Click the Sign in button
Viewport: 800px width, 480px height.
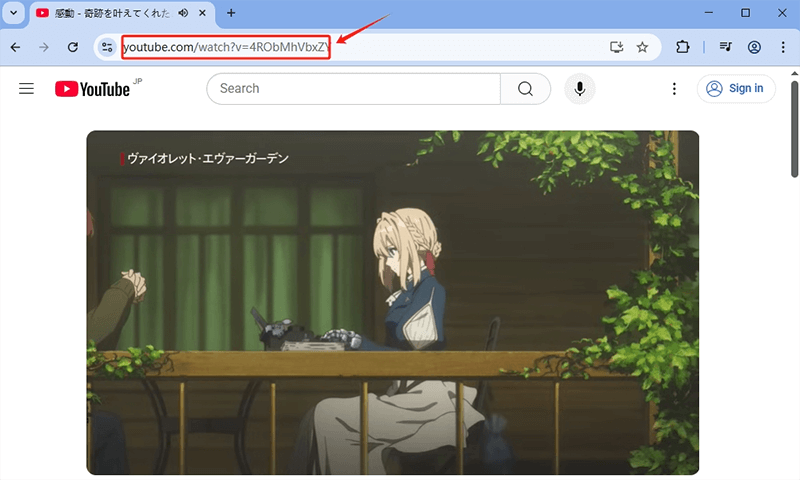(x=735, y=89)
